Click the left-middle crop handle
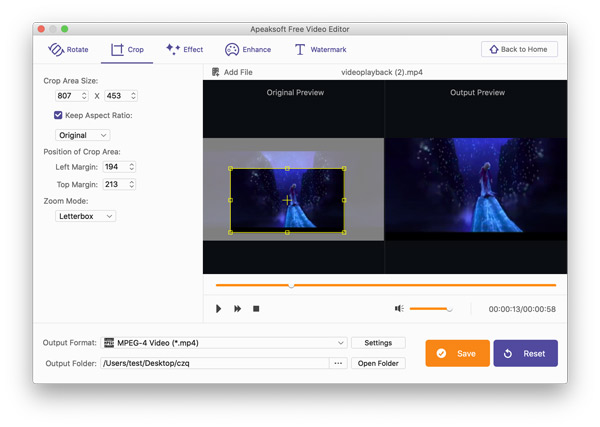600x427 pixels. click(230, 200)
